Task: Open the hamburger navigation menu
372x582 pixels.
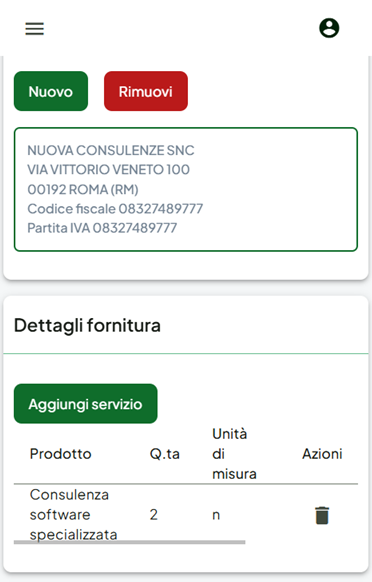Action: tap(35, 29)
